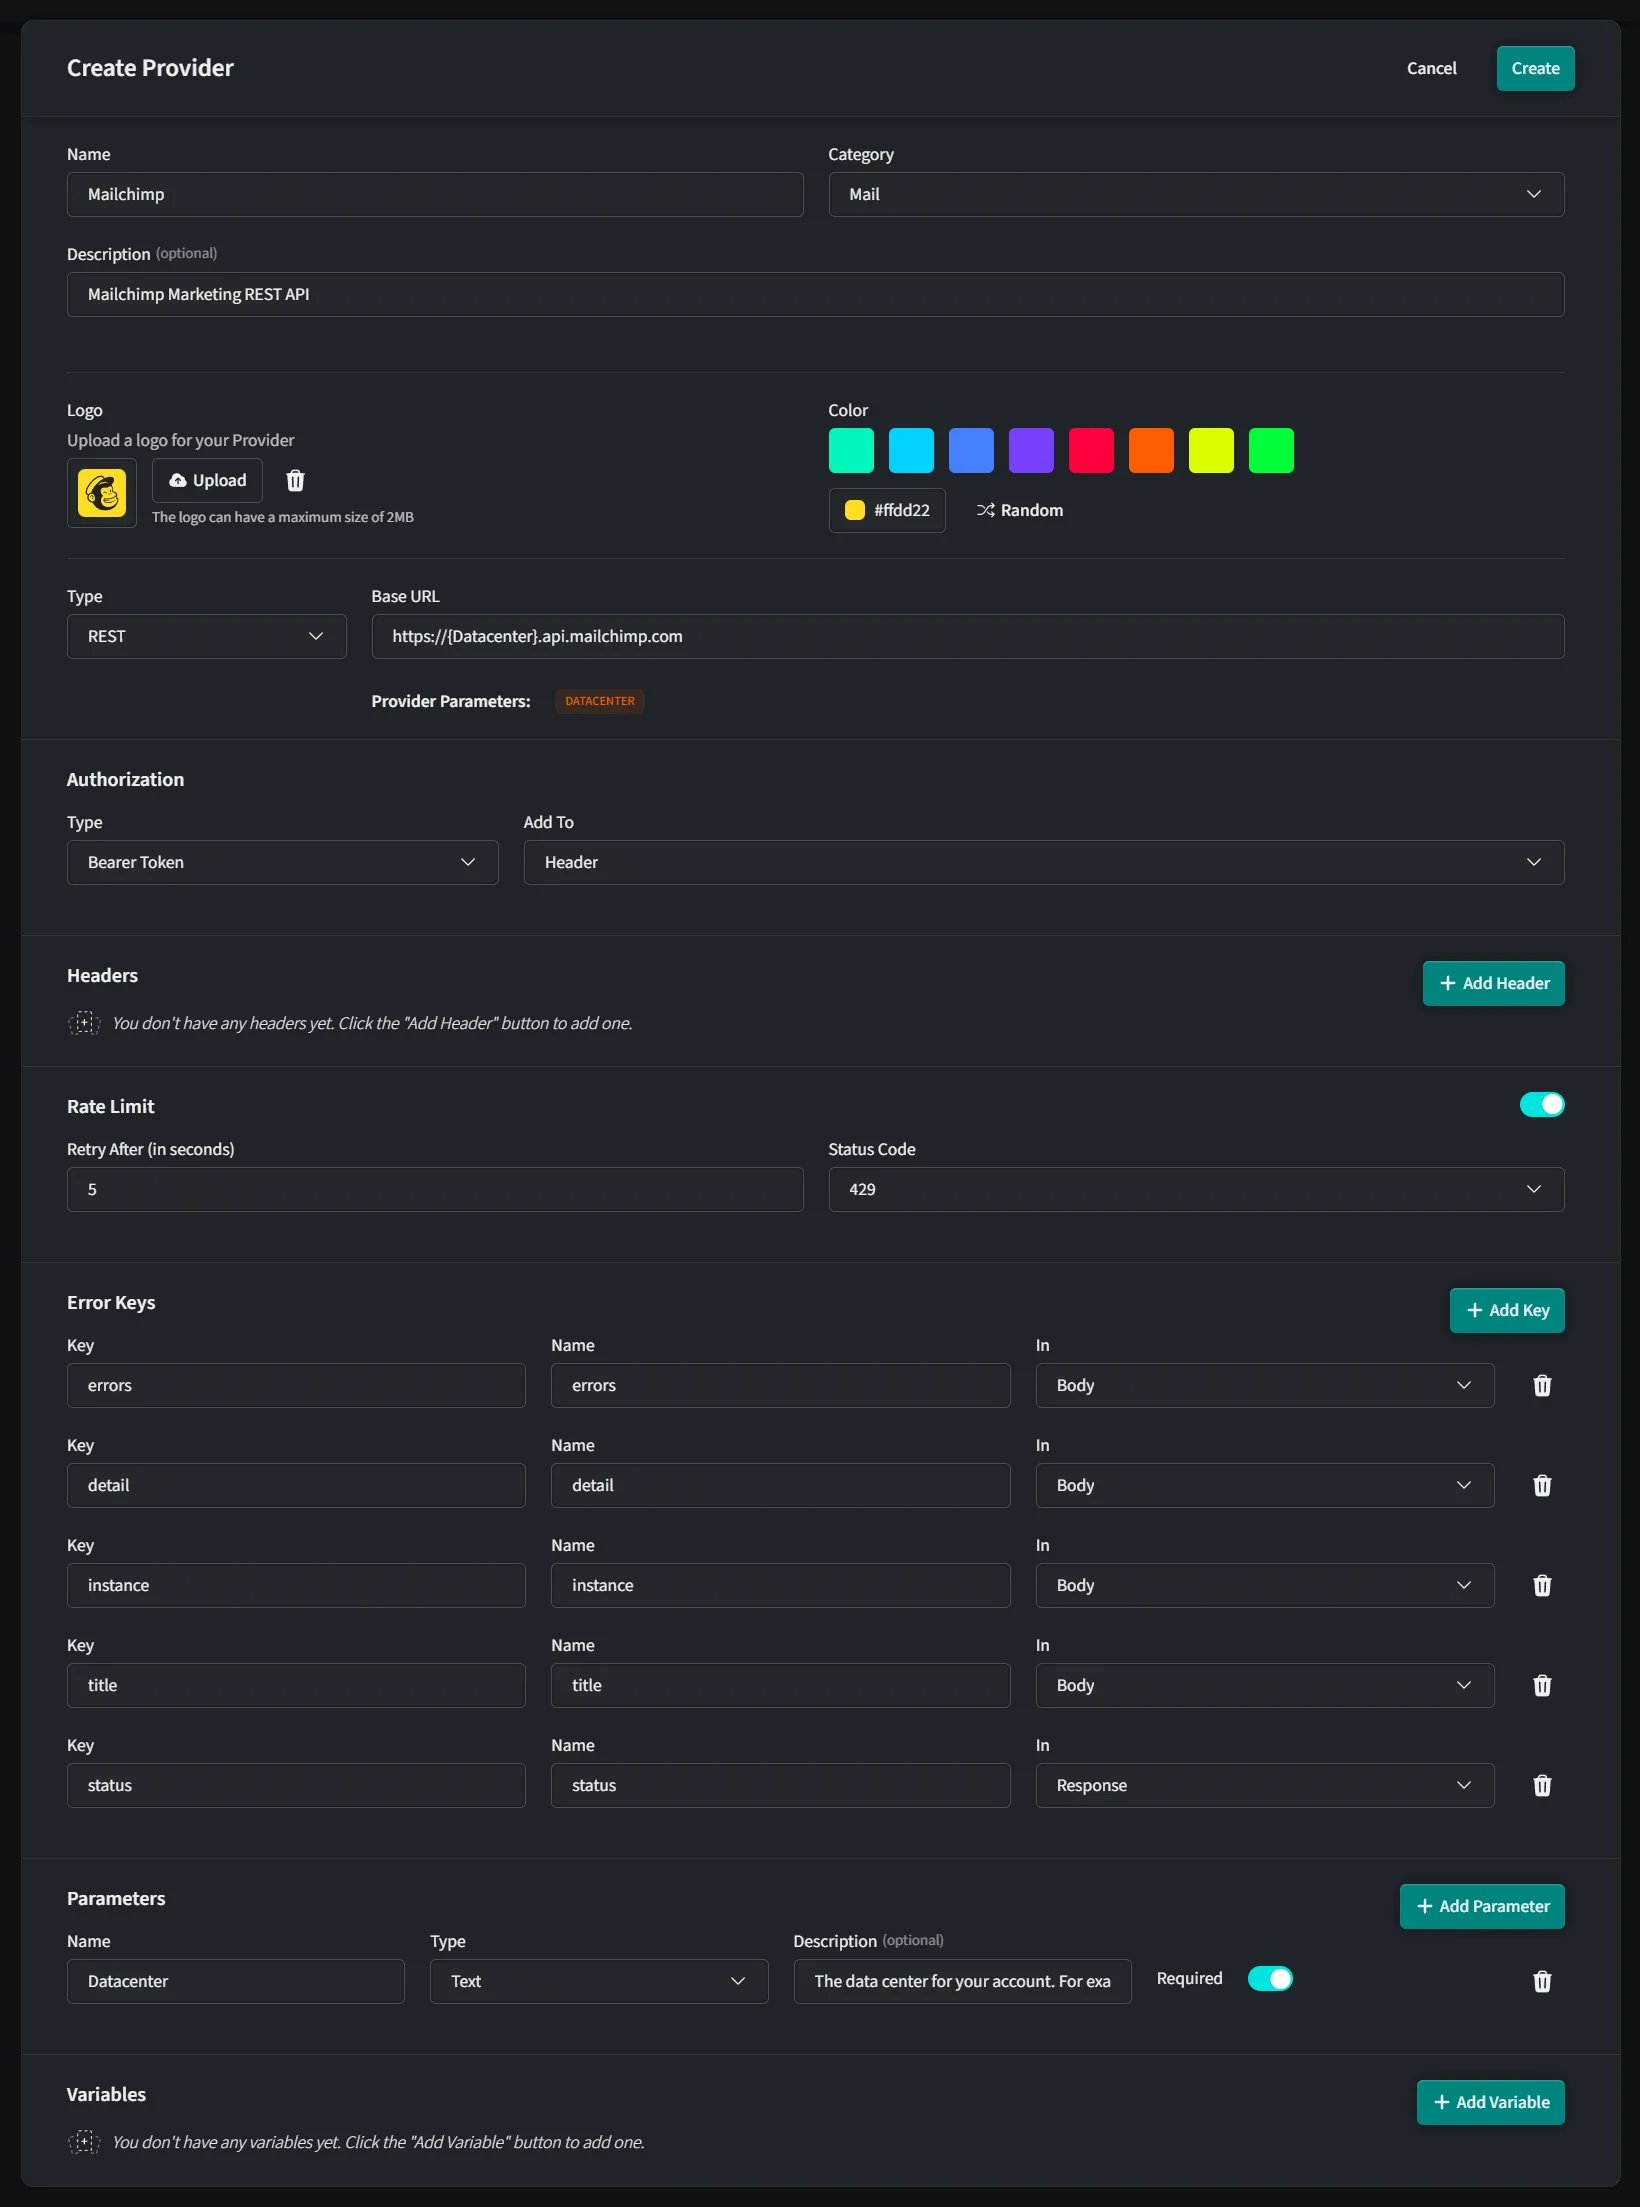
Task: Delete the "errors" error key row
Action: pos(1541,1386)
